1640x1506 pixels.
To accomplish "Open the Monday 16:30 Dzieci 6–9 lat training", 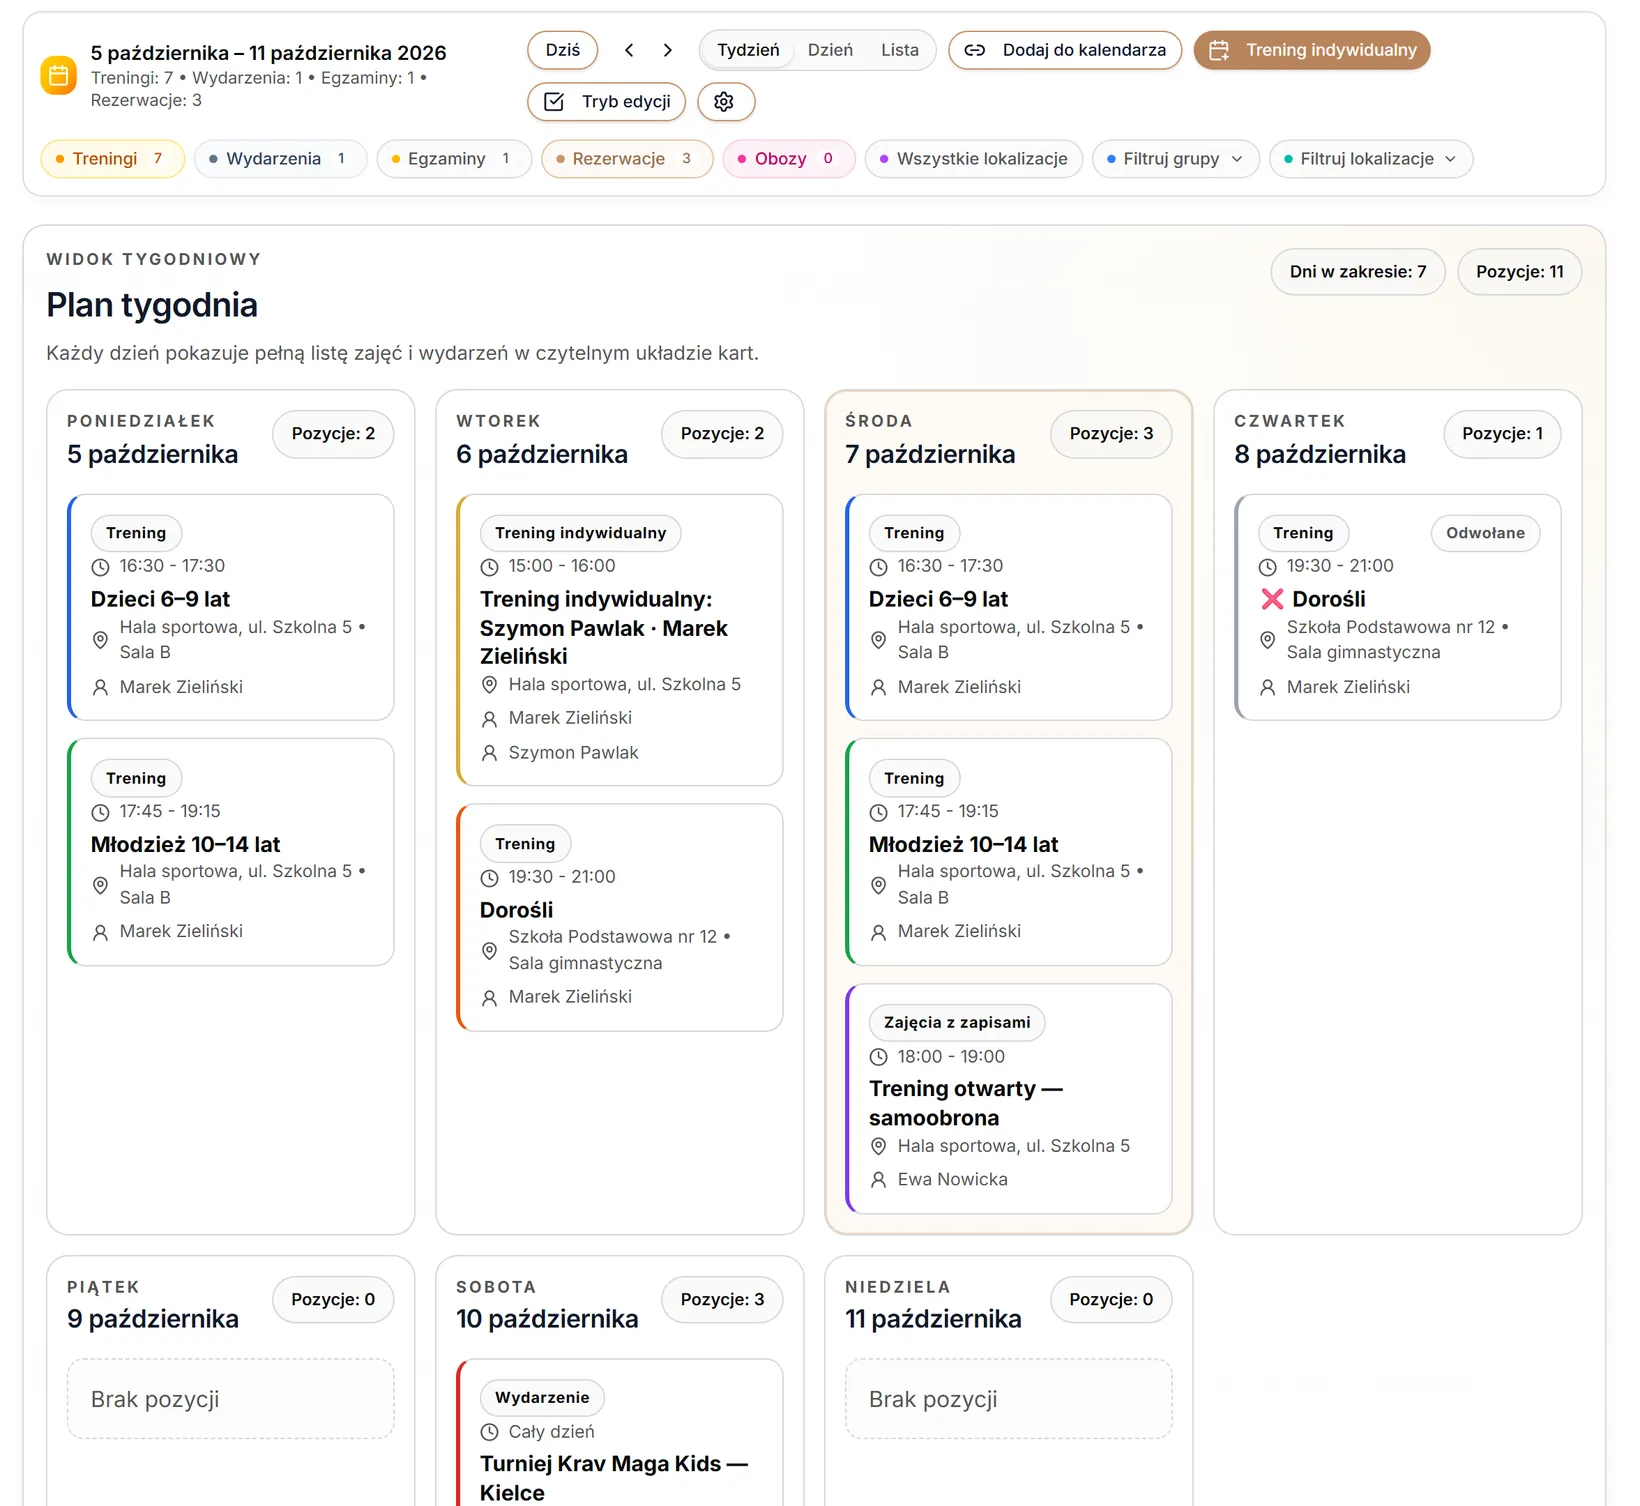I will pos(231,607).
